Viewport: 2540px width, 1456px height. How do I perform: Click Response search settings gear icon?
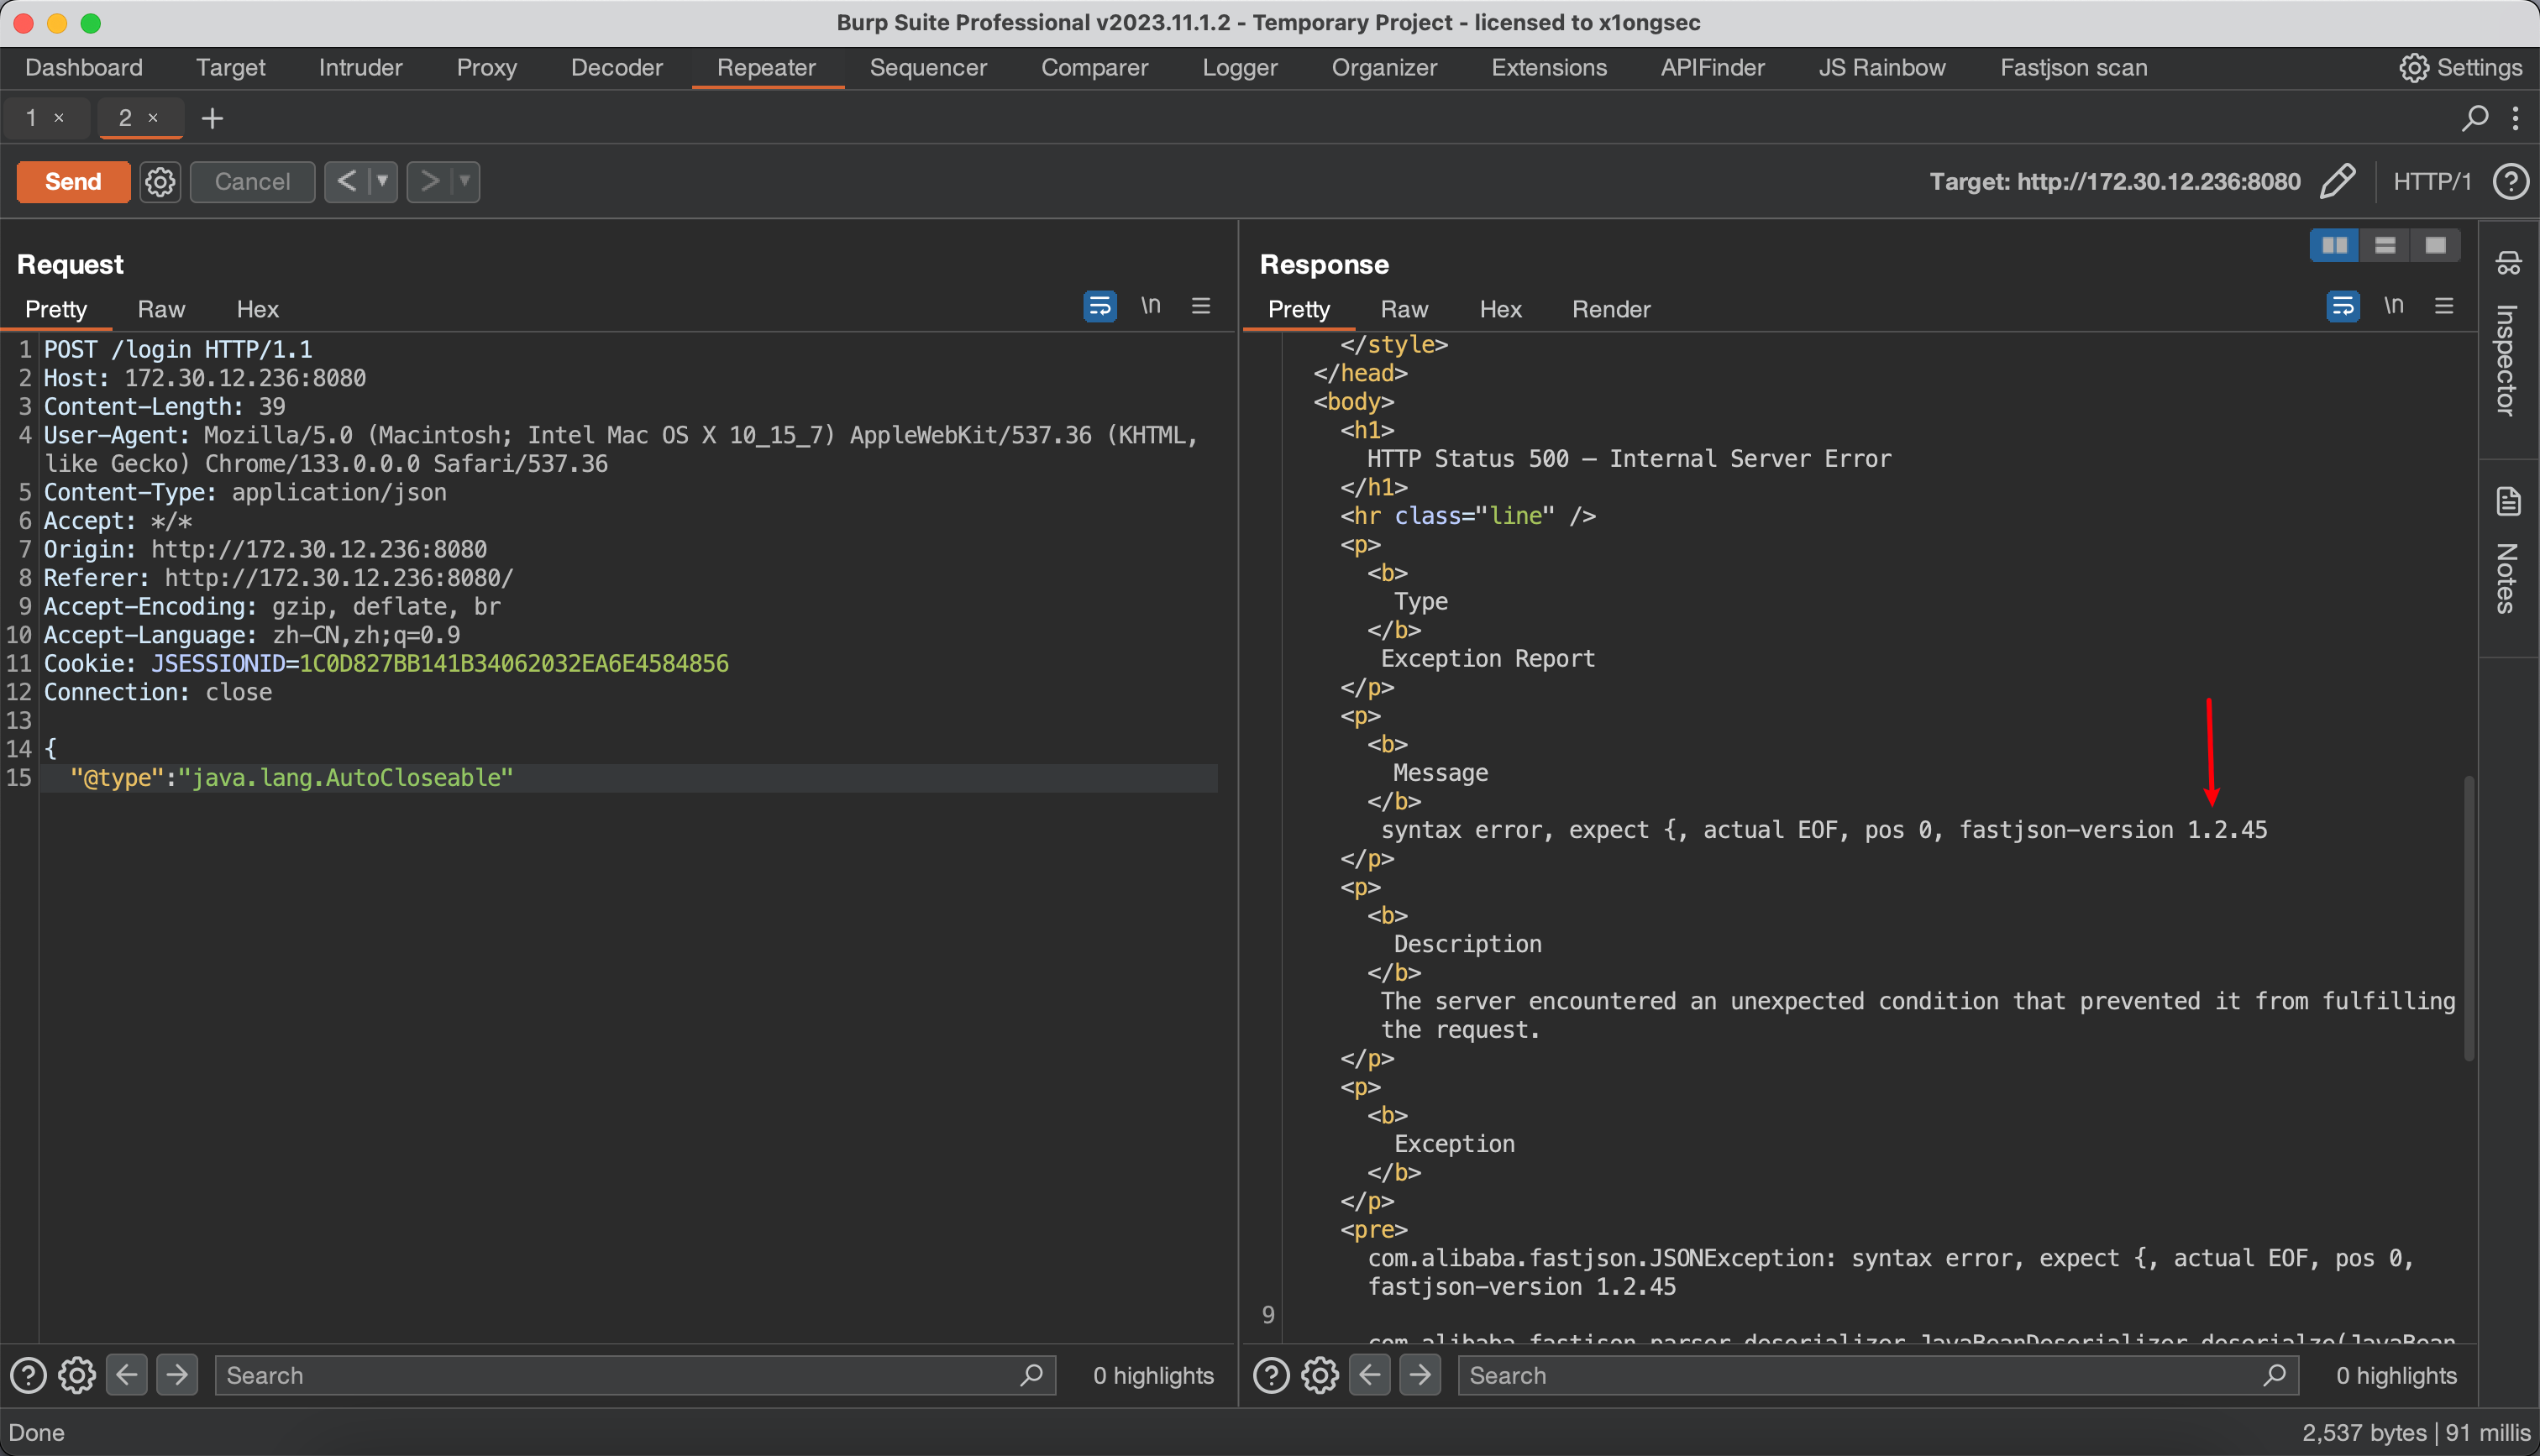point(1320,1375)
